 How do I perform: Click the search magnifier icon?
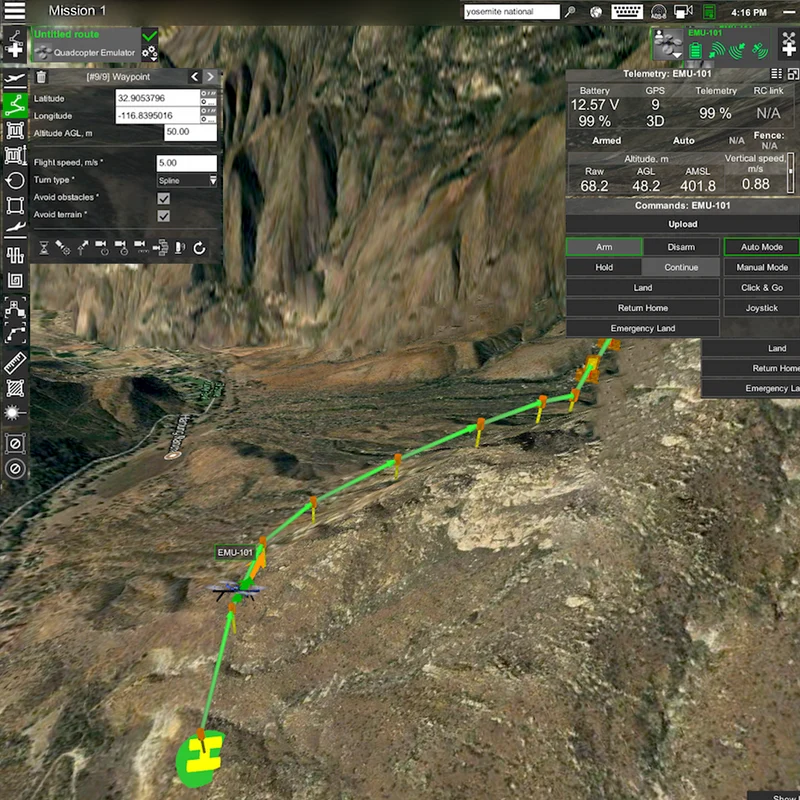coord(570,11)
